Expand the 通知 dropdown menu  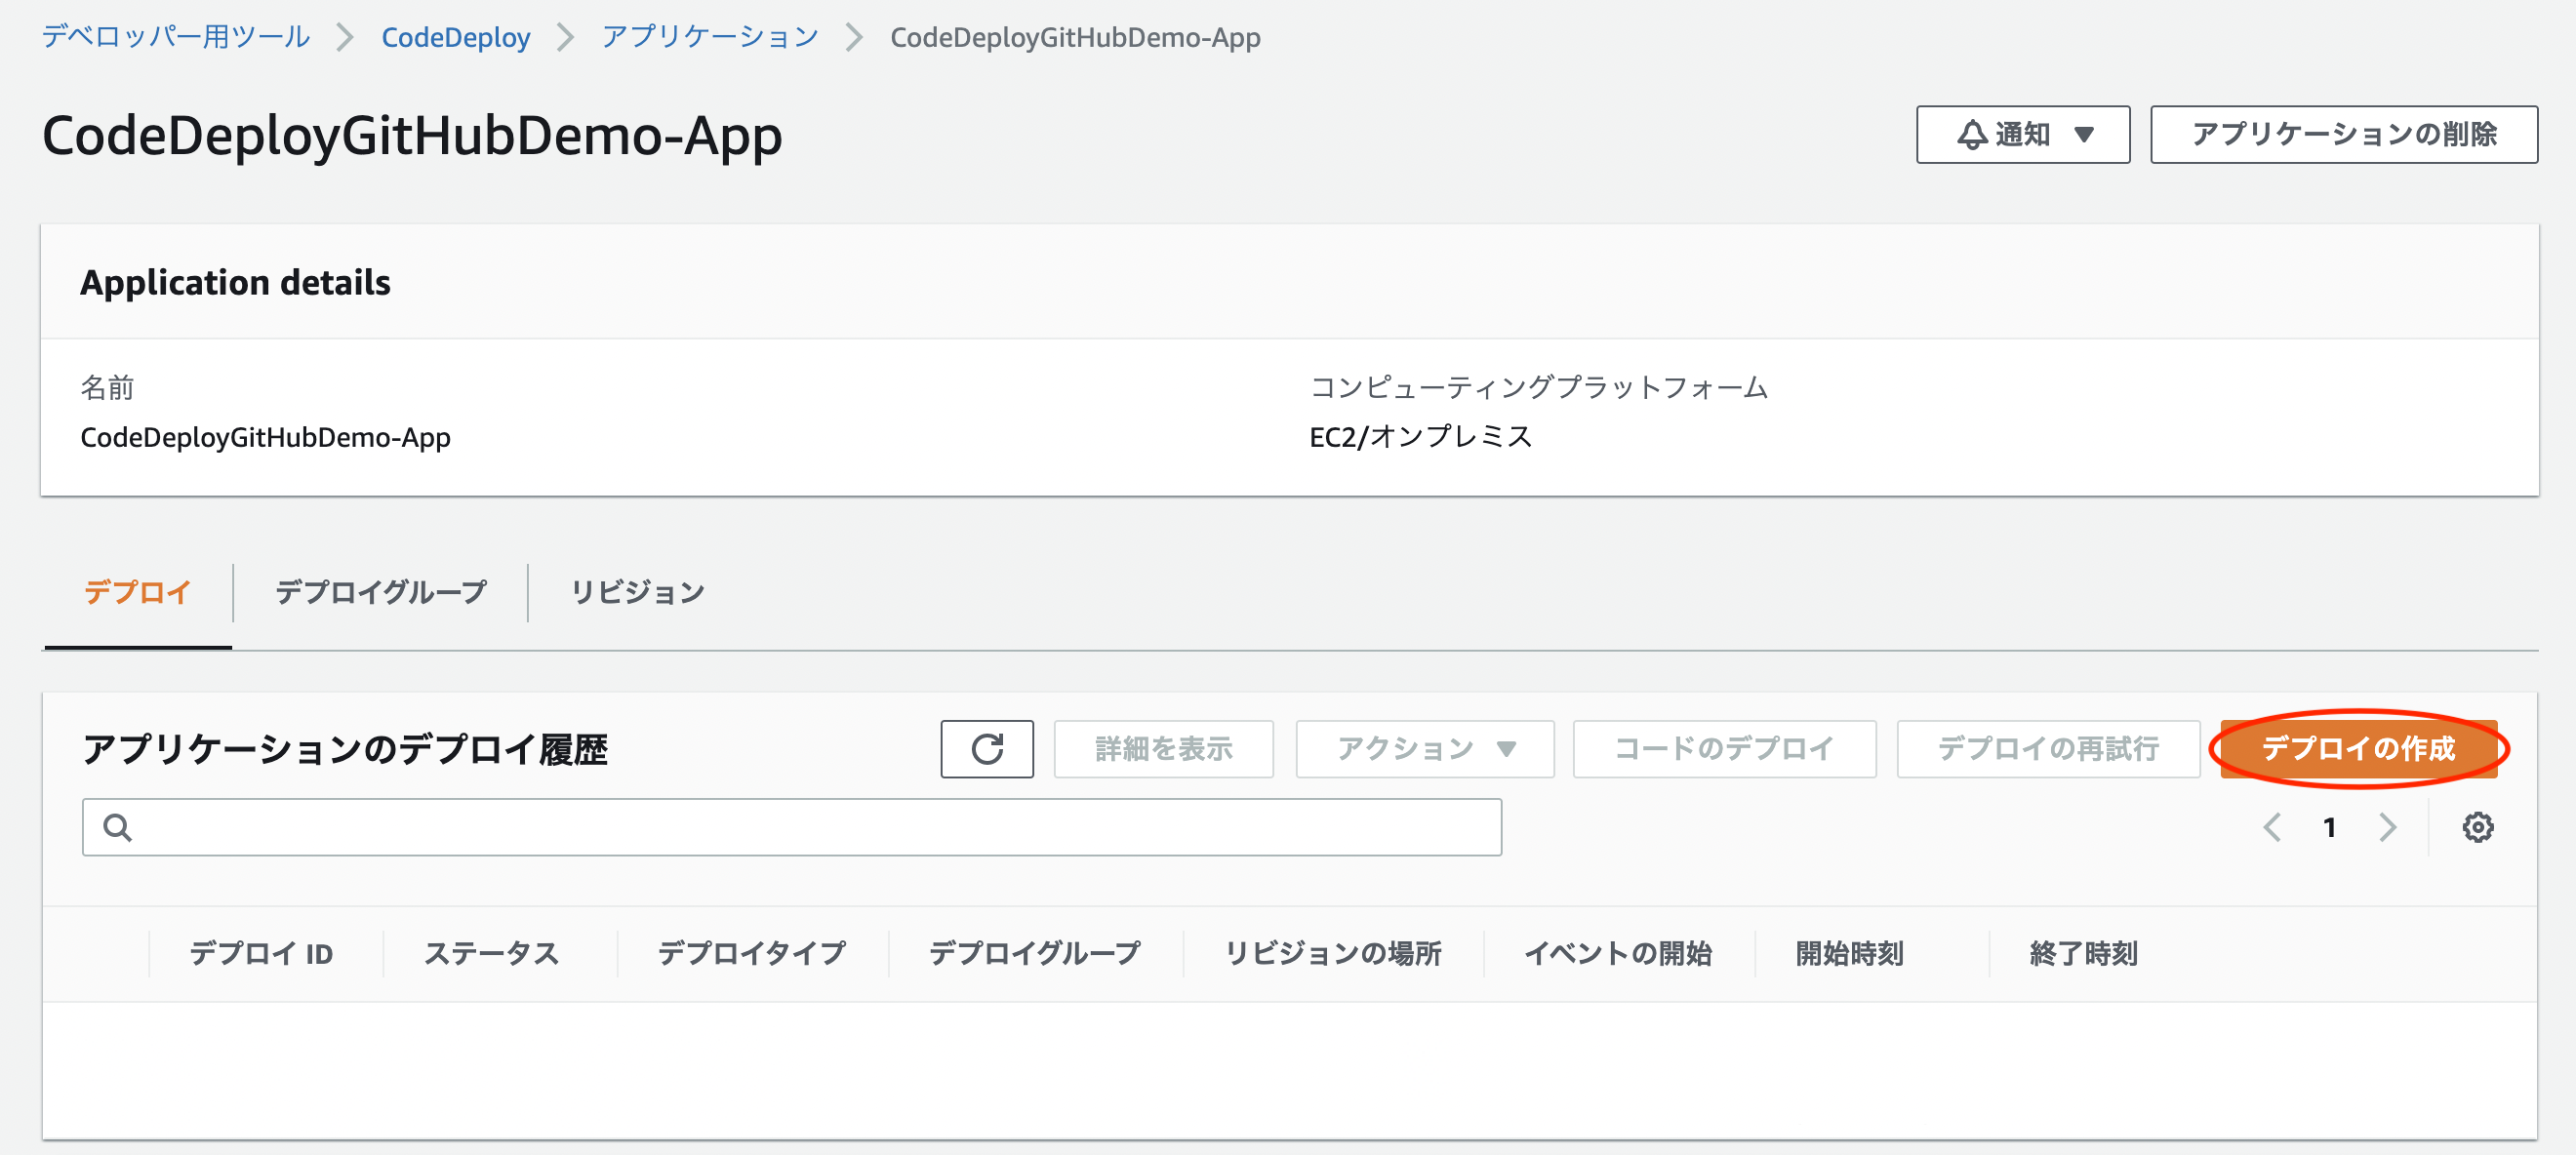2085,134
